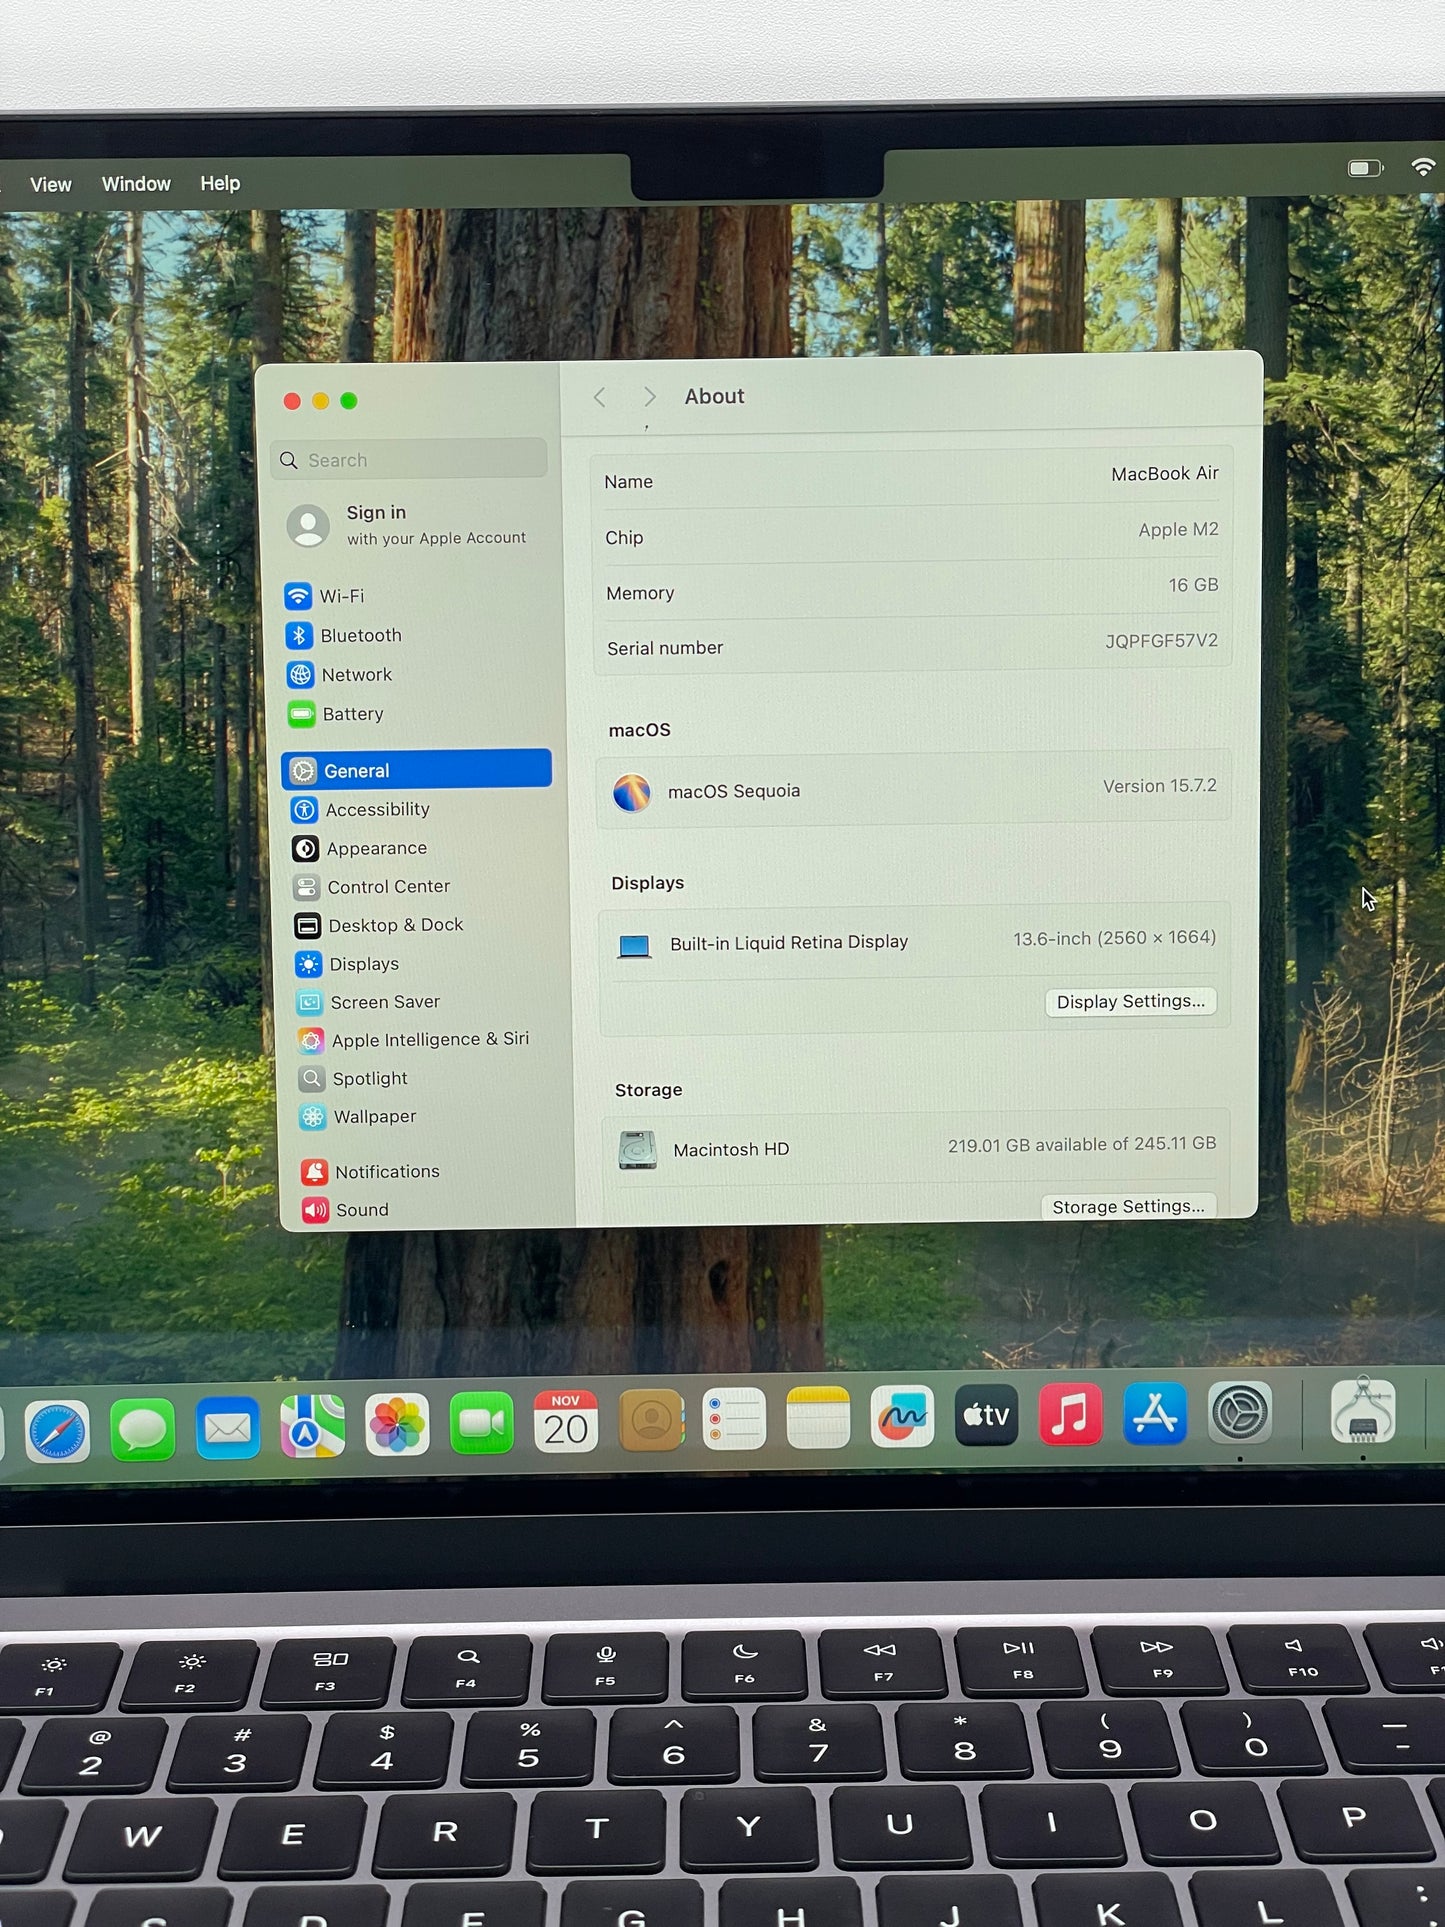Viewport: 1445px width, 1927px height.
Task: Open Freeform from the Dock
Action: click(x=903, y=1416)
